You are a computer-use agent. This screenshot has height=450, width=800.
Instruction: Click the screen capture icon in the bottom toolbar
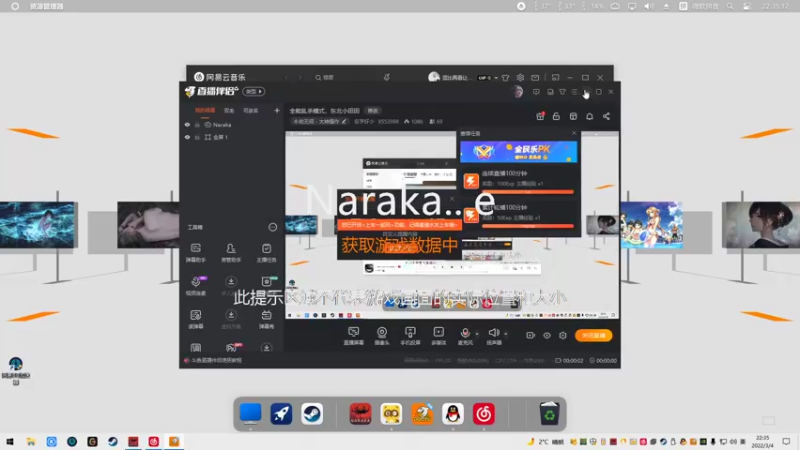353,336
